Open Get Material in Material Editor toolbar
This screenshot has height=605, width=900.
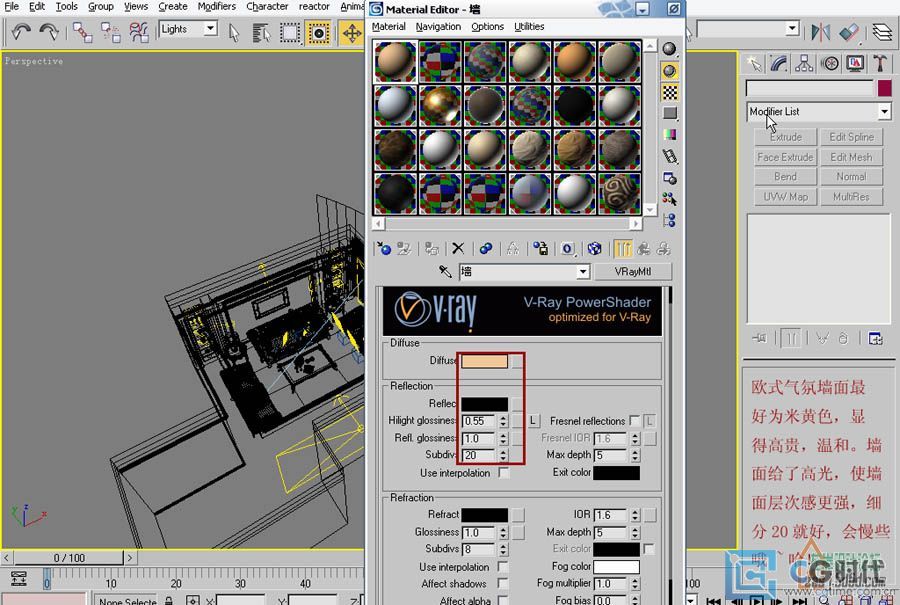click(x=383, y=249)
